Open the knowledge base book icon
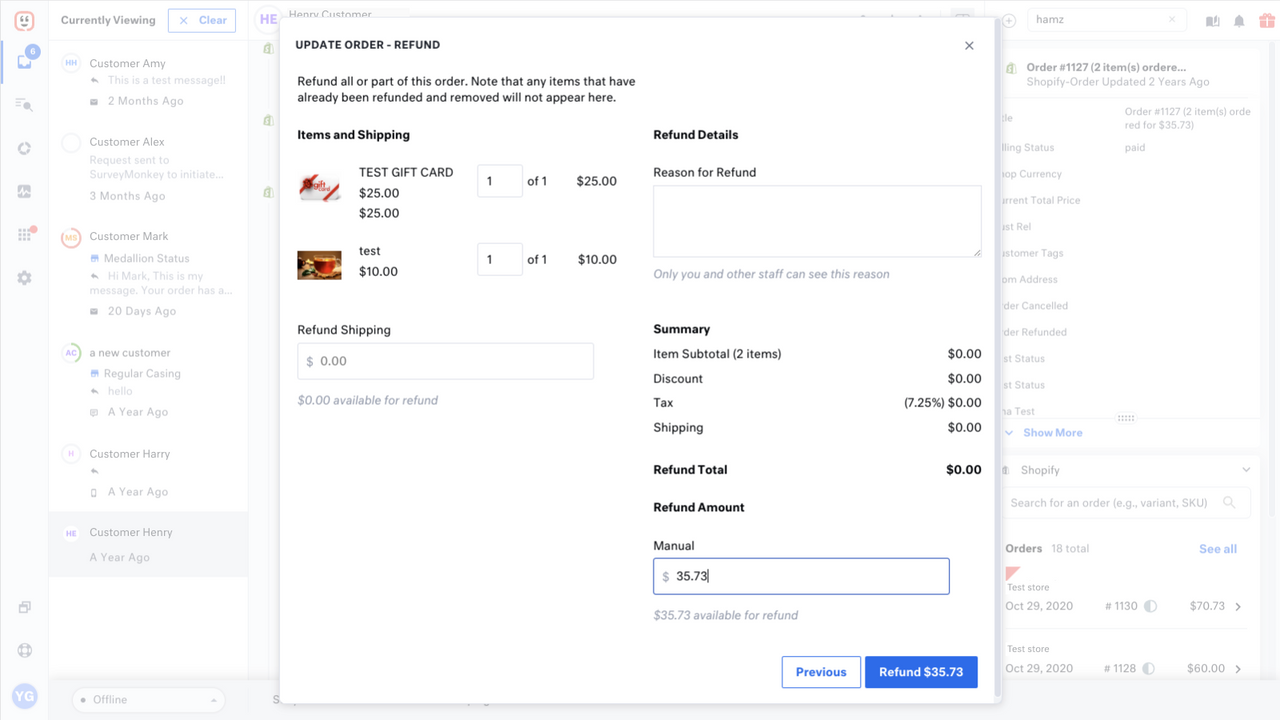Screen dimensions: 1280x720 [x=1211, y=19]
